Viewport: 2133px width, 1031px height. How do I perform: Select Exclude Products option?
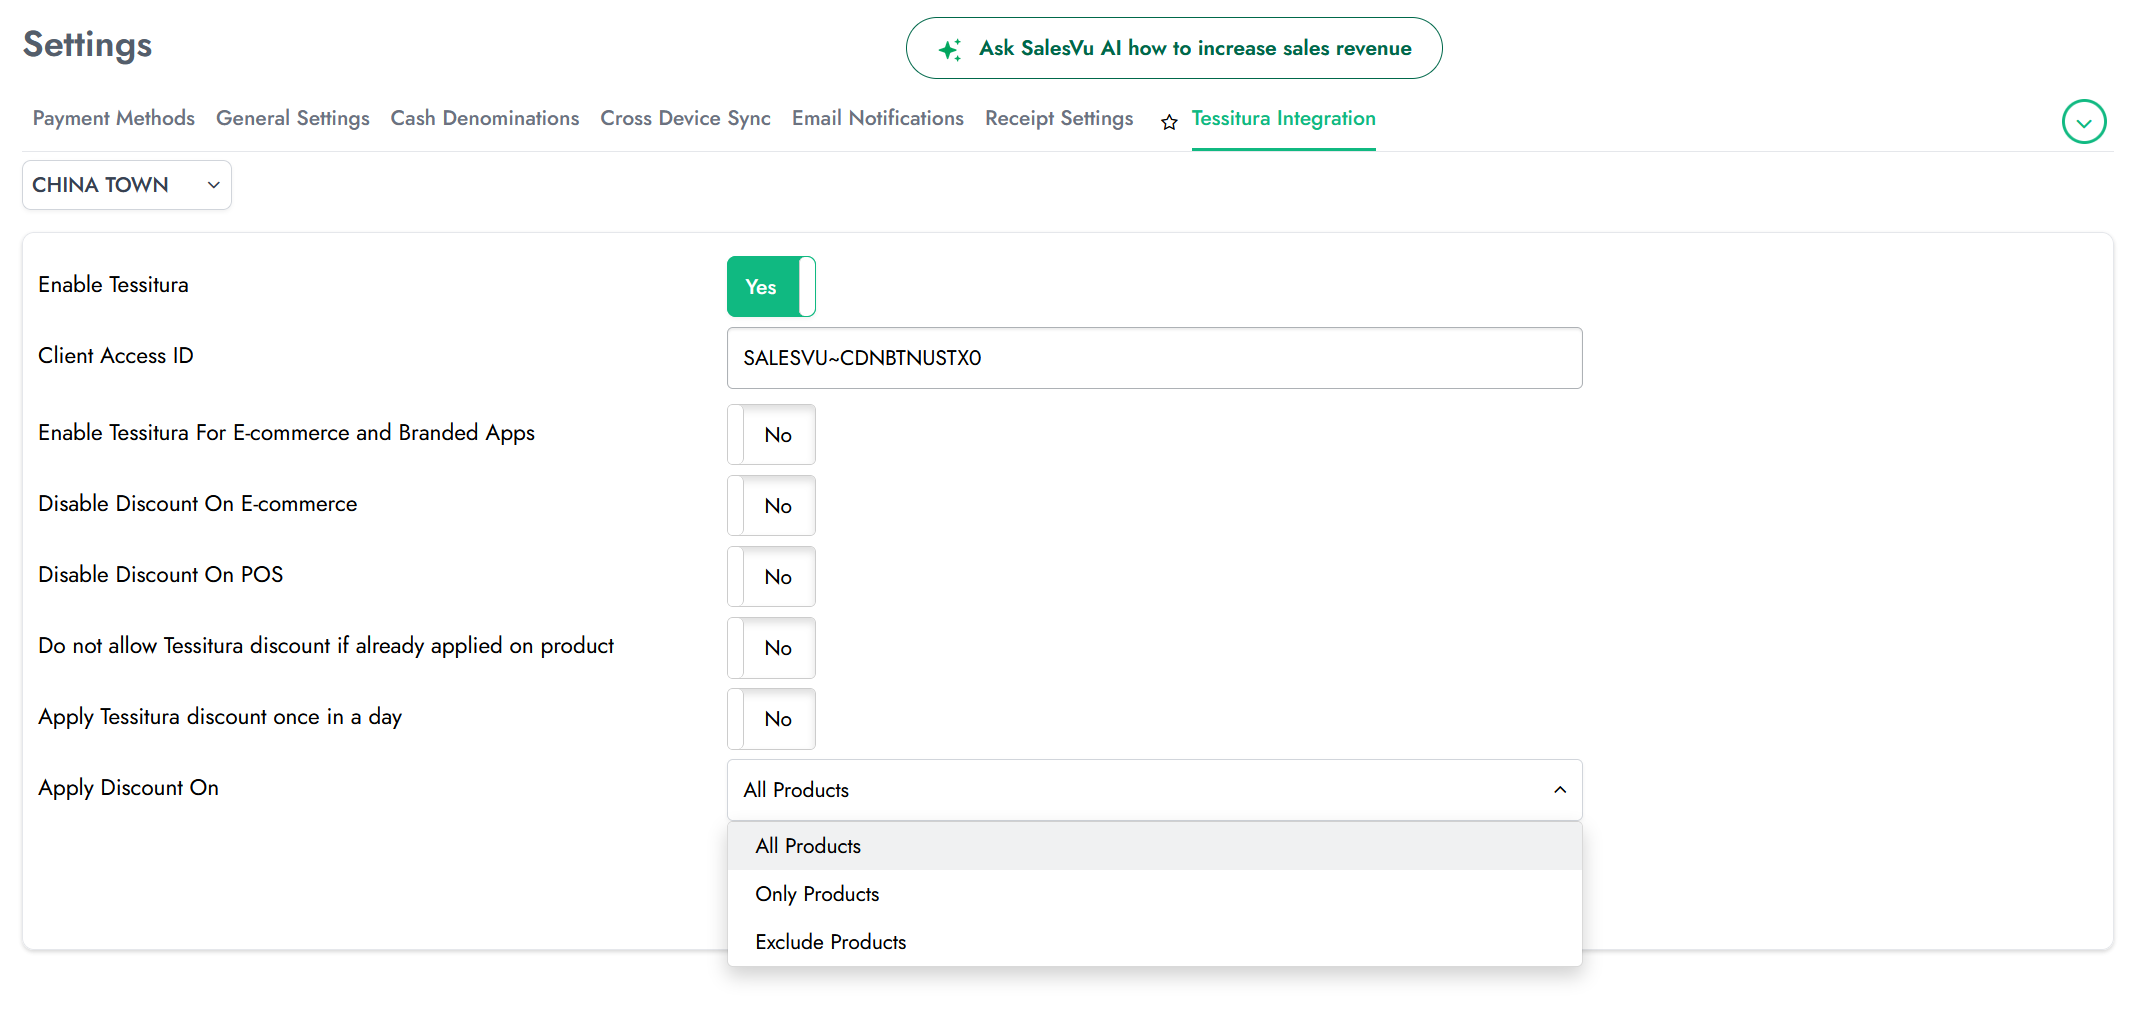1155,942
